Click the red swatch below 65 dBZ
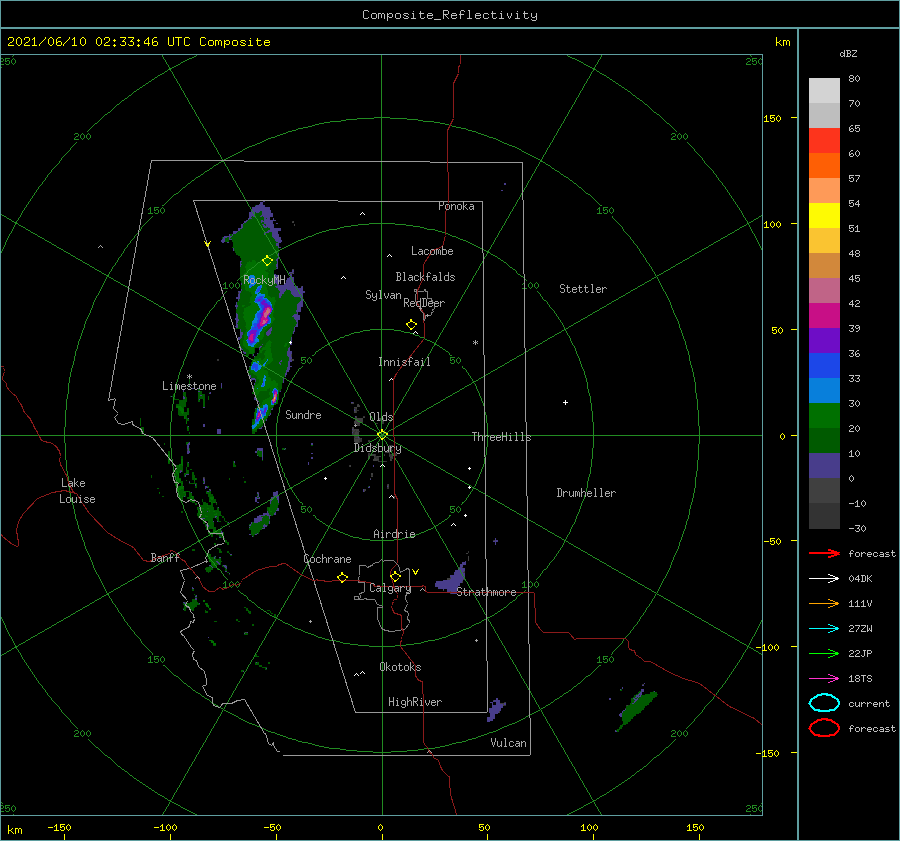900x841 pixels. (824, 141)
